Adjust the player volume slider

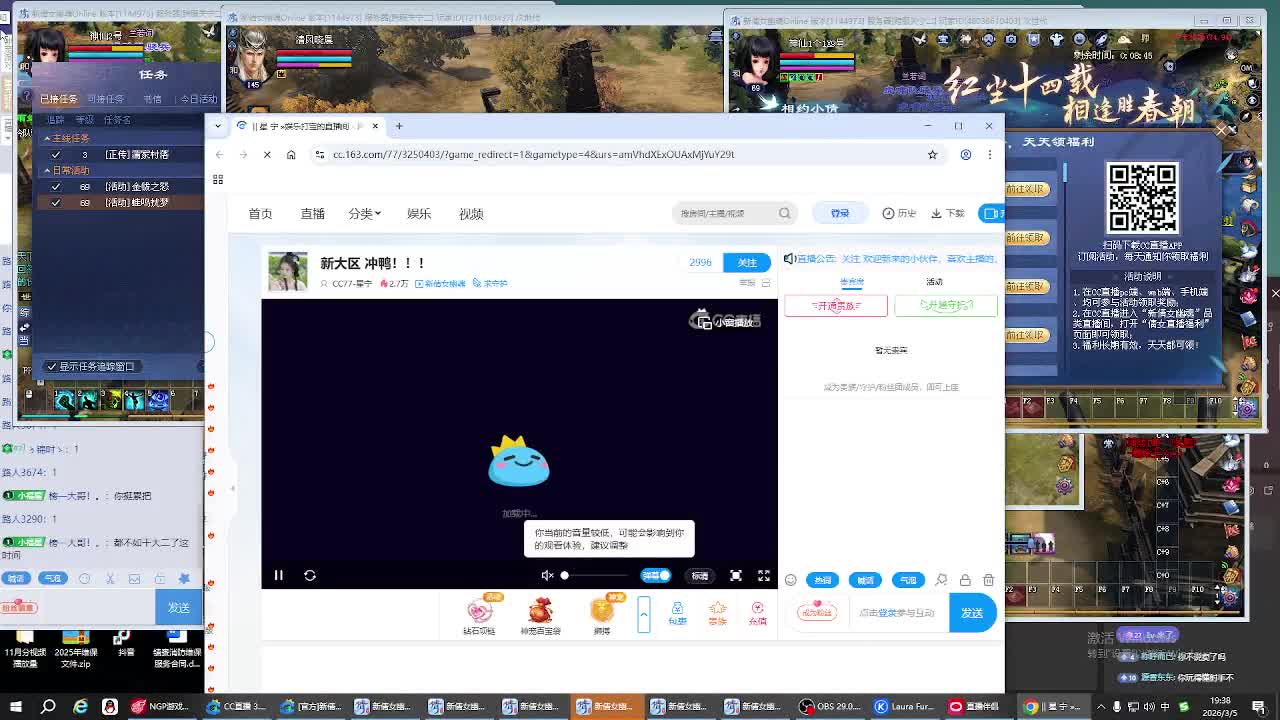595,575
